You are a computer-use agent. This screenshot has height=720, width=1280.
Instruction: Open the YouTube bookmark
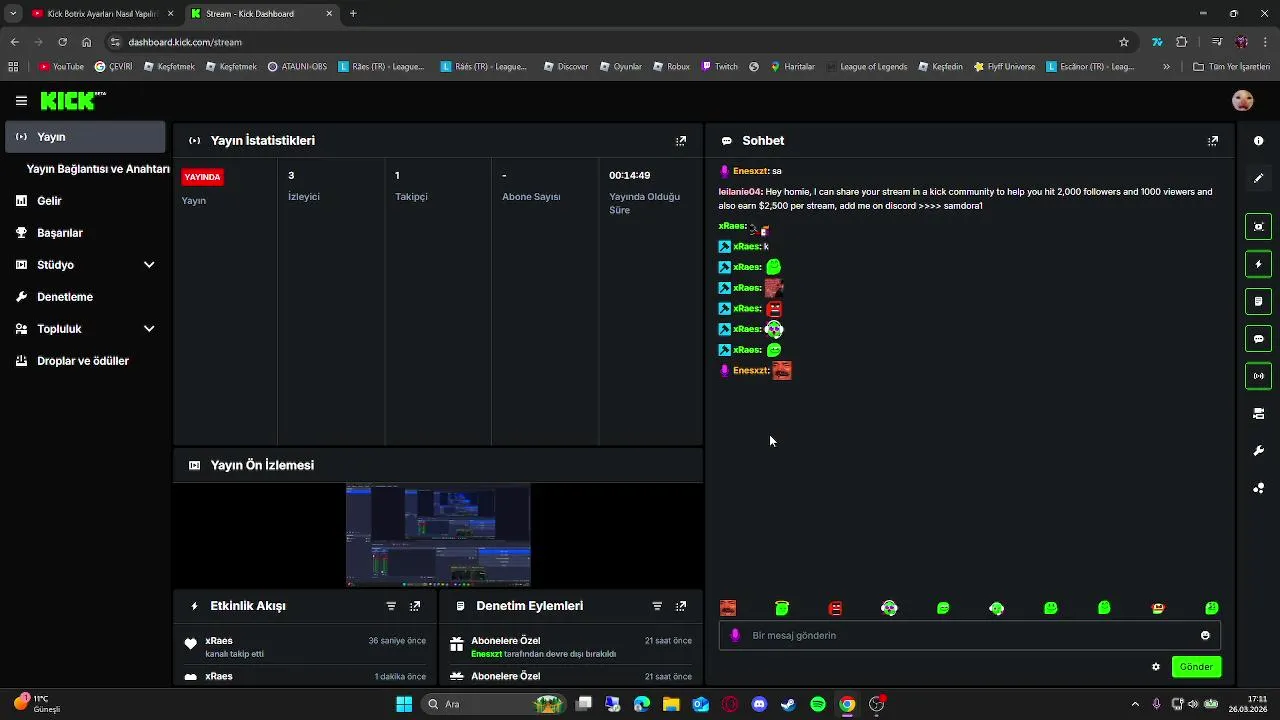point(61,67)
